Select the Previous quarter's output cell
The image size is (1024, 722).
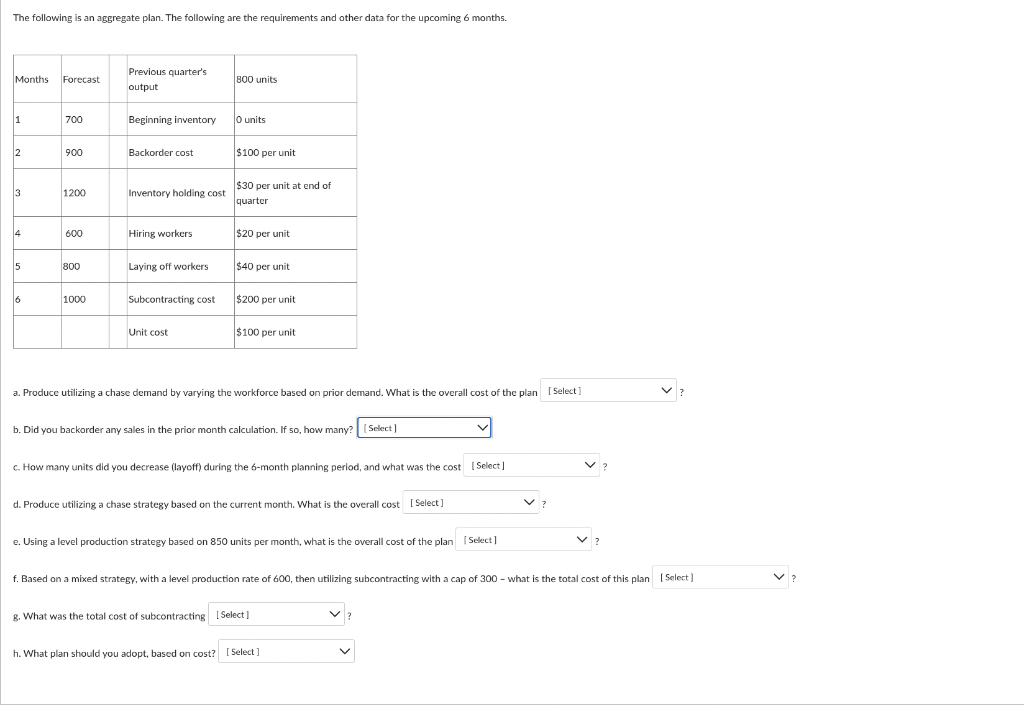click(x=178, y=78)
